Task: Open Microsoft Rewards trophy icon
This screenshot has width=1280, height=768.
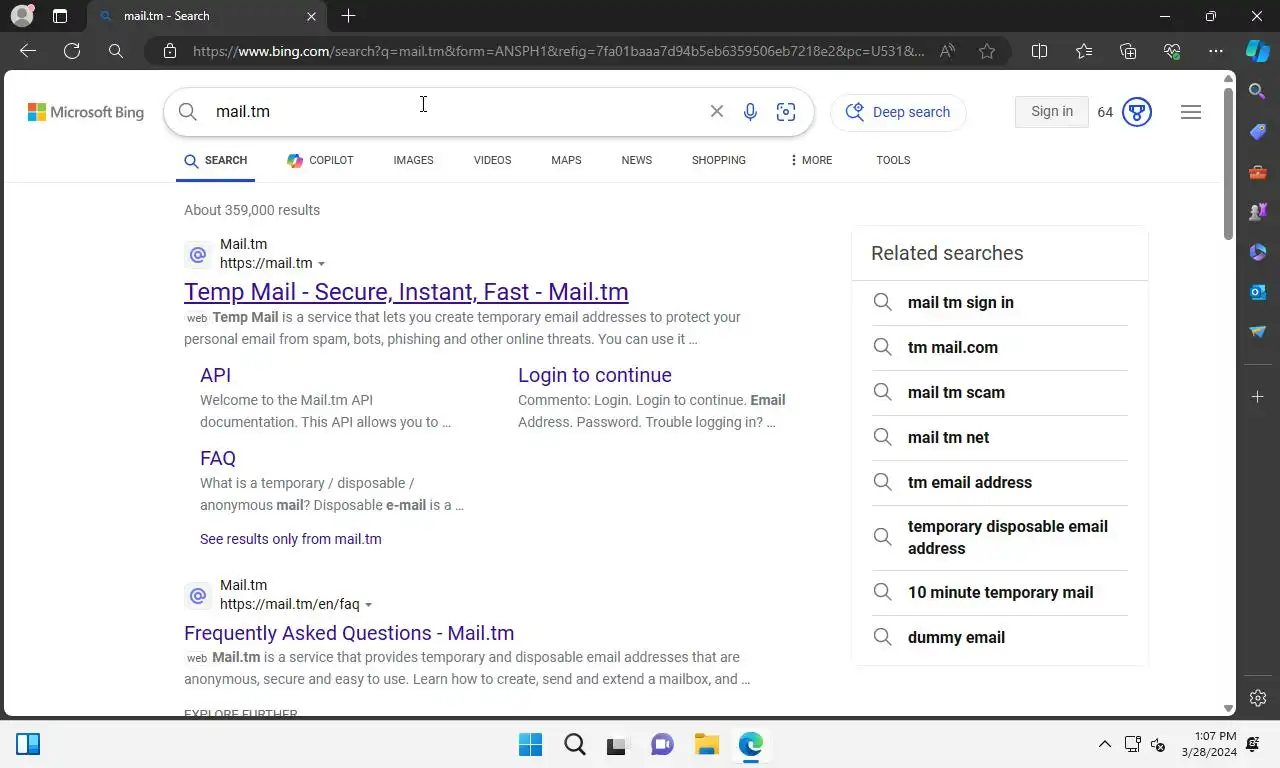Action: (1136, 112)
